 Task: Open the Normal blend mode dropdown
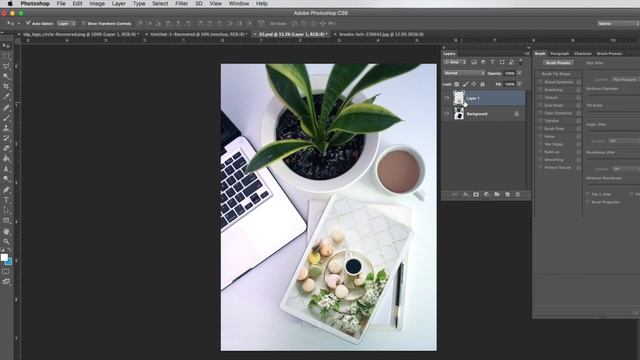464,73
